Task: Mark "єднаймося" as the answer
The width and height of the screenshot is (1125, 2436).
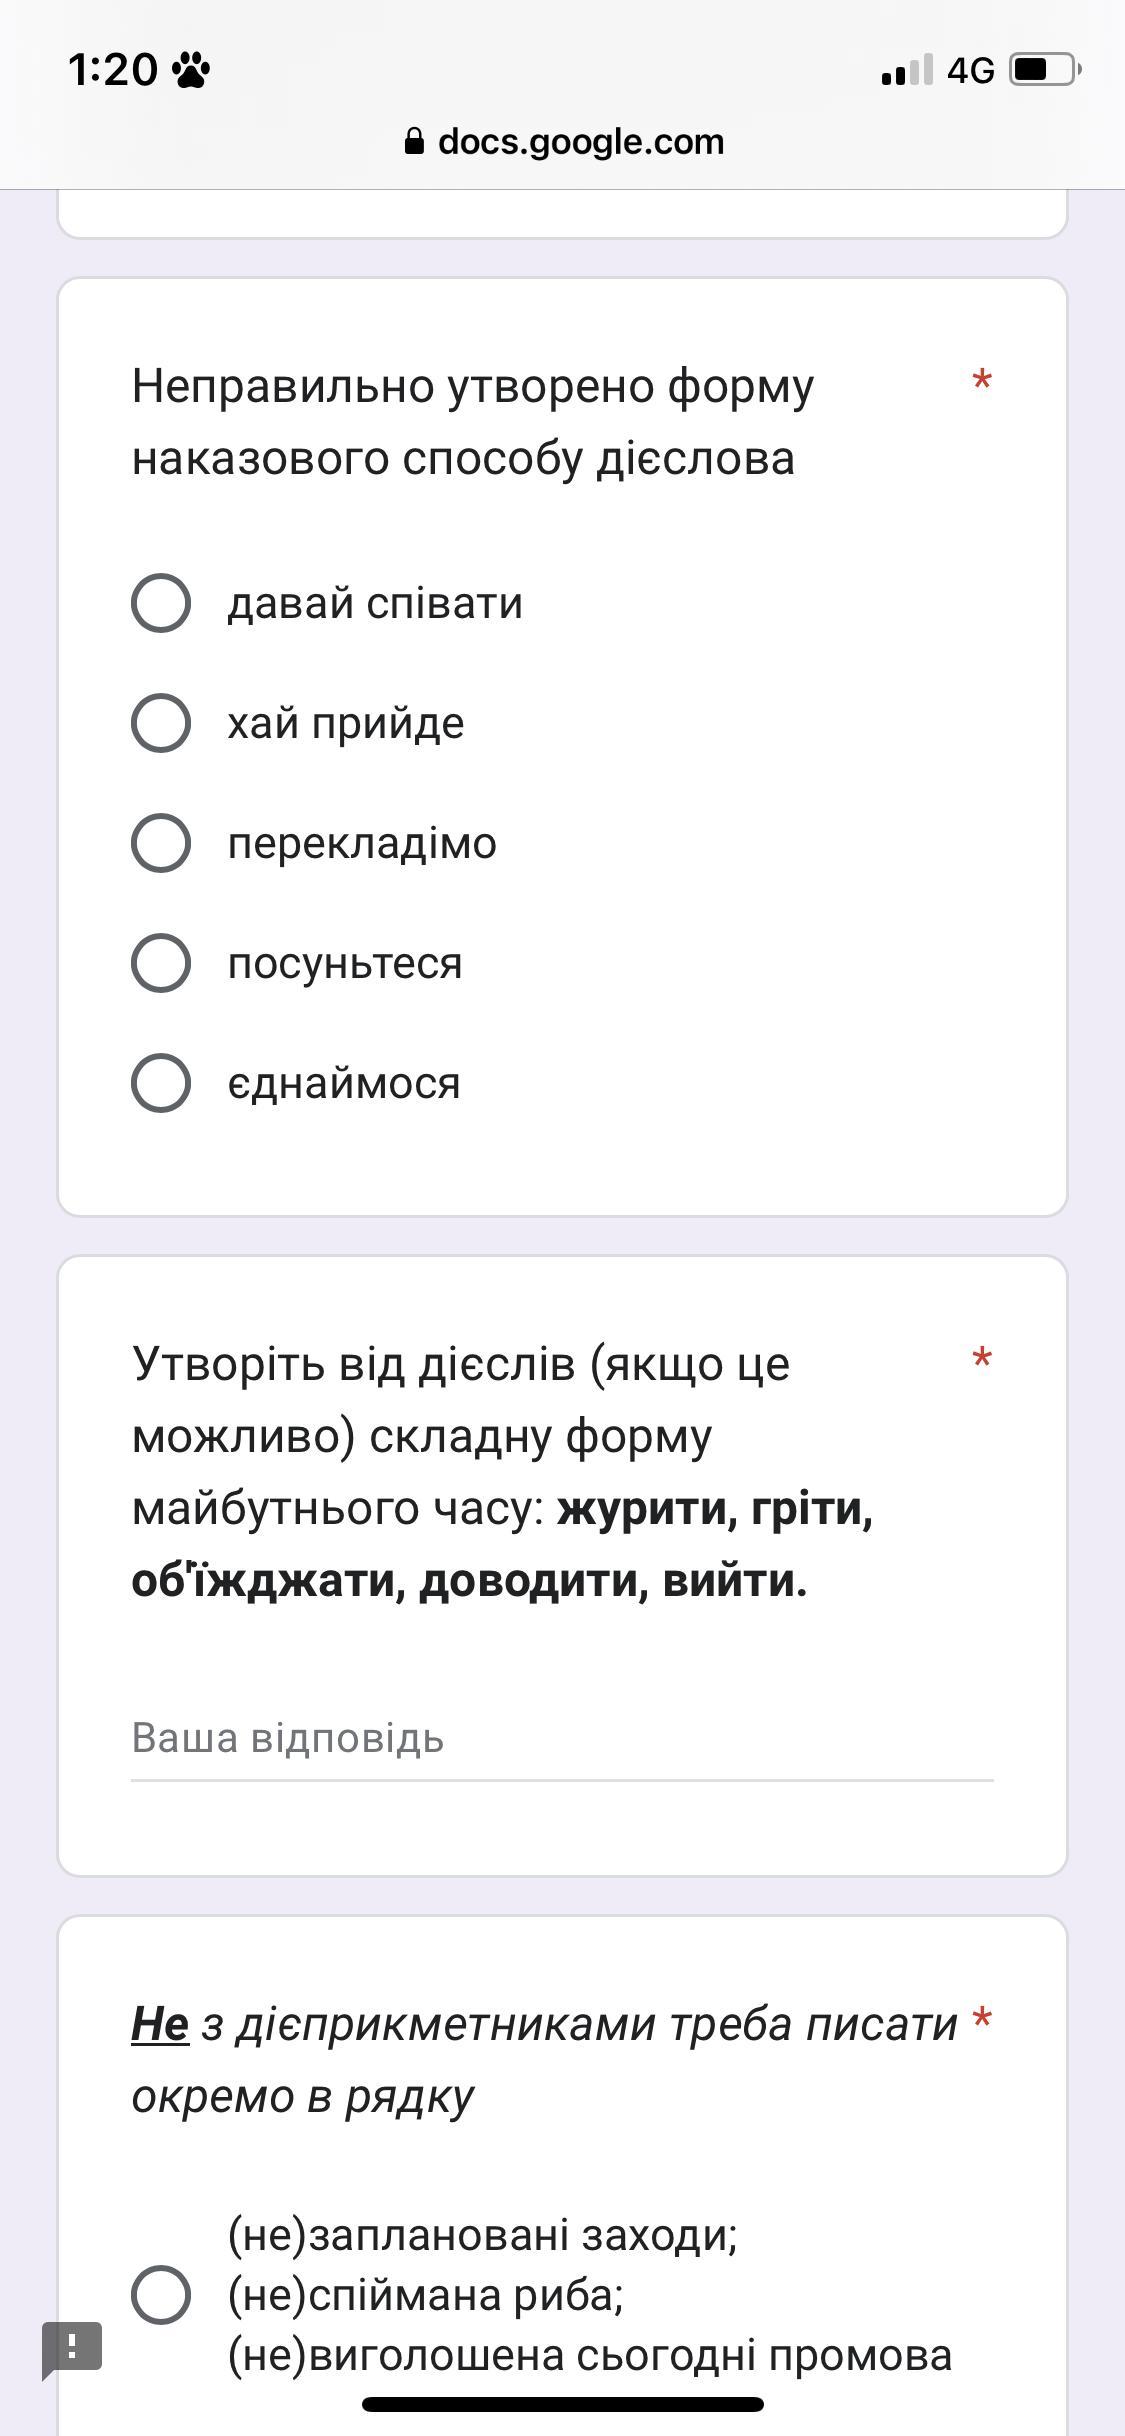Action: click(161, 1083)
